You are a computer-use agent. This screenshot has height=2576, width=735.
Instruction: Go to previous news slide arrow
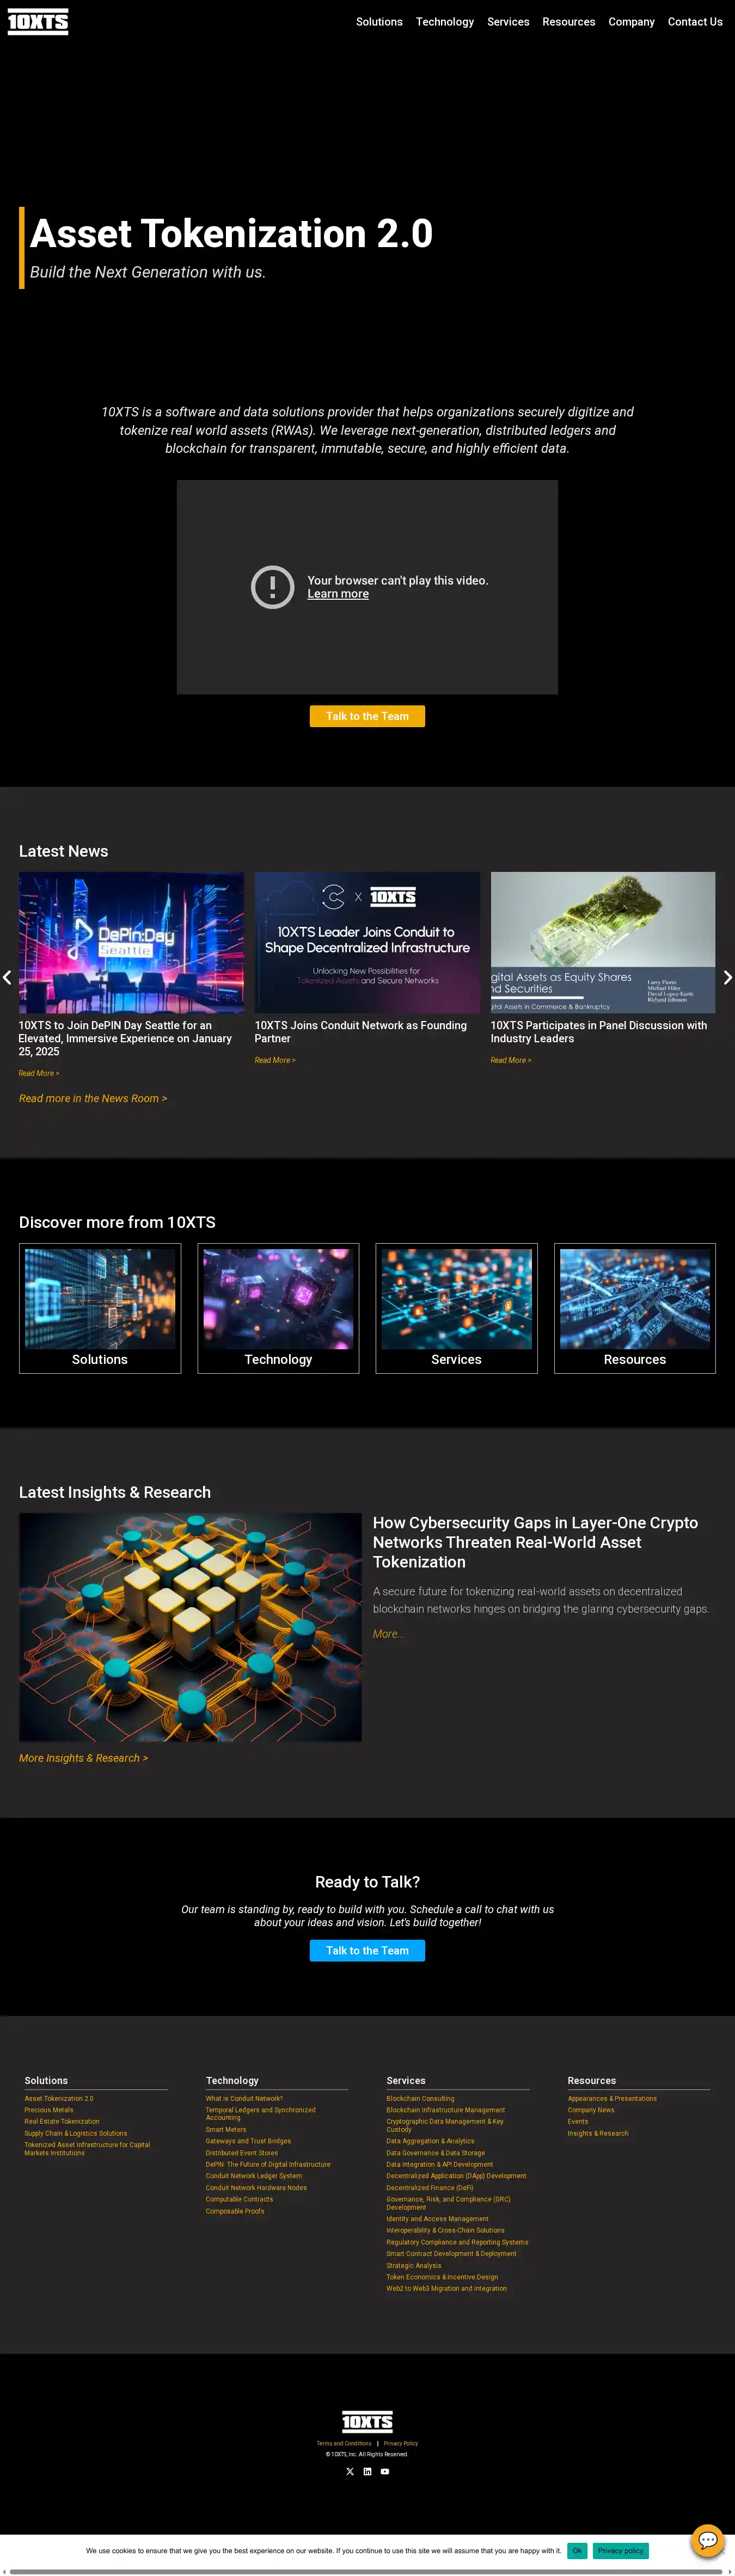tap(7, 977)
